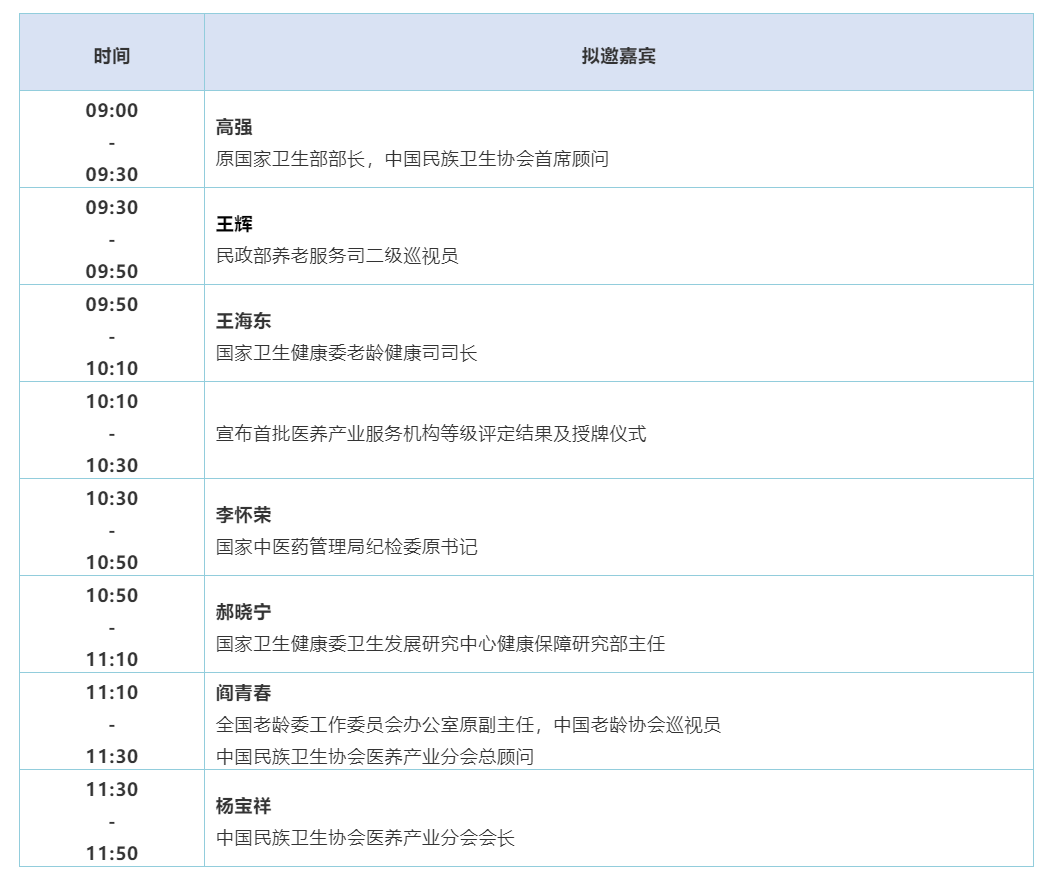Click 中国民族卫生协会医养产业分会会长 title text
Image resolution: width=1054 pixels, height=879 pixels.
click(x=365, y=838)
